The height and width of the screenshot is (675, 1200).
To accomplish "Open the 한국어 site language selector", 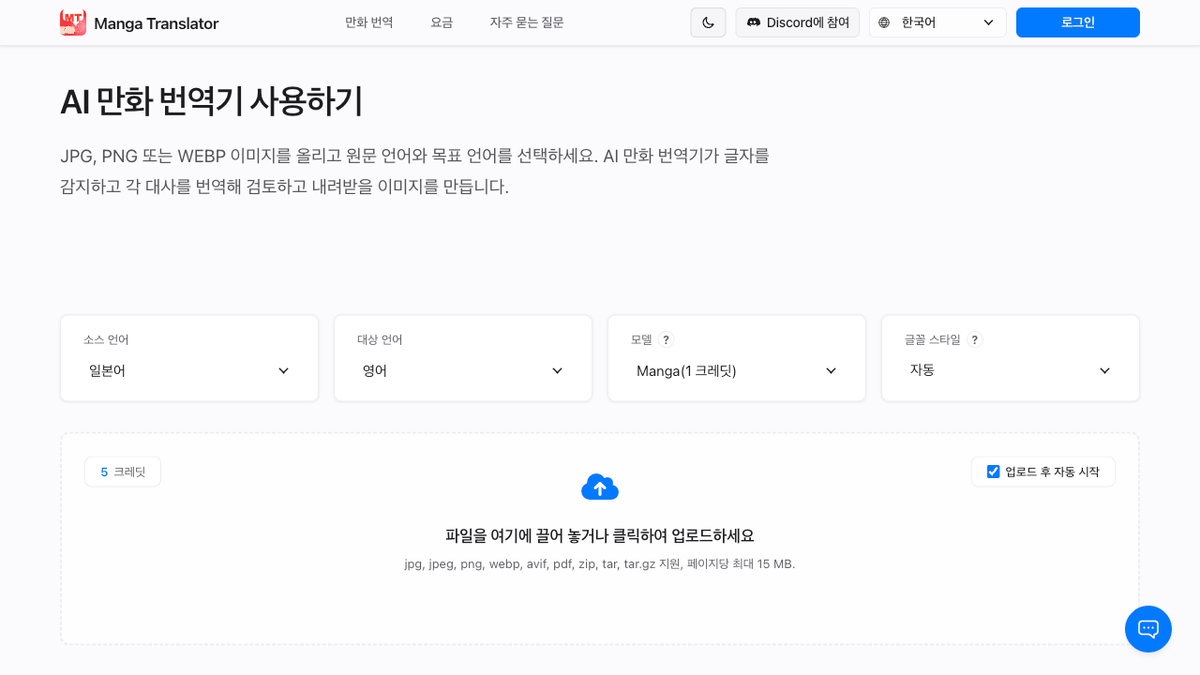I will [937, 22].
